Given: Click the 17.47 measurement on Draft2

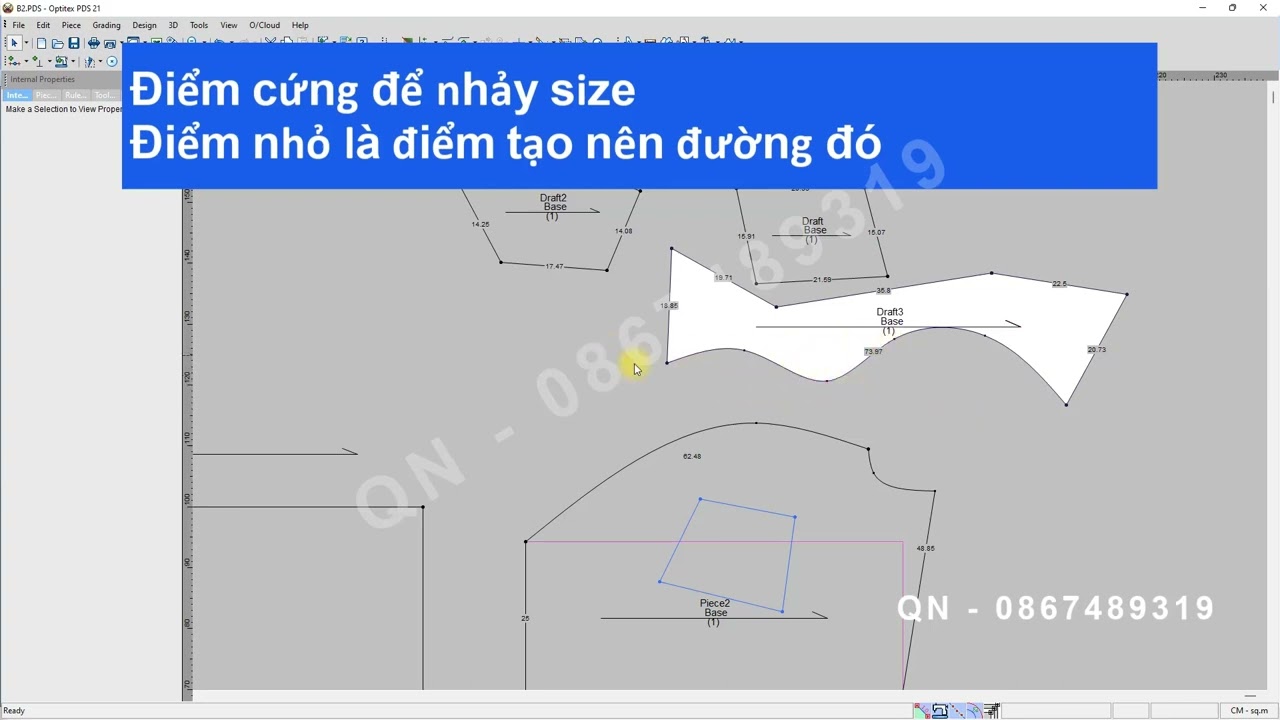Looking at the screenshot, I should pos(554,266).
